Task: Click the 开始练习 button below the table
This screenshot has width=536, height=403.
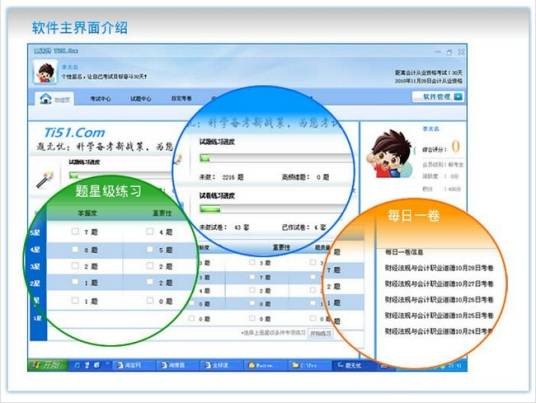Action: 320,333
